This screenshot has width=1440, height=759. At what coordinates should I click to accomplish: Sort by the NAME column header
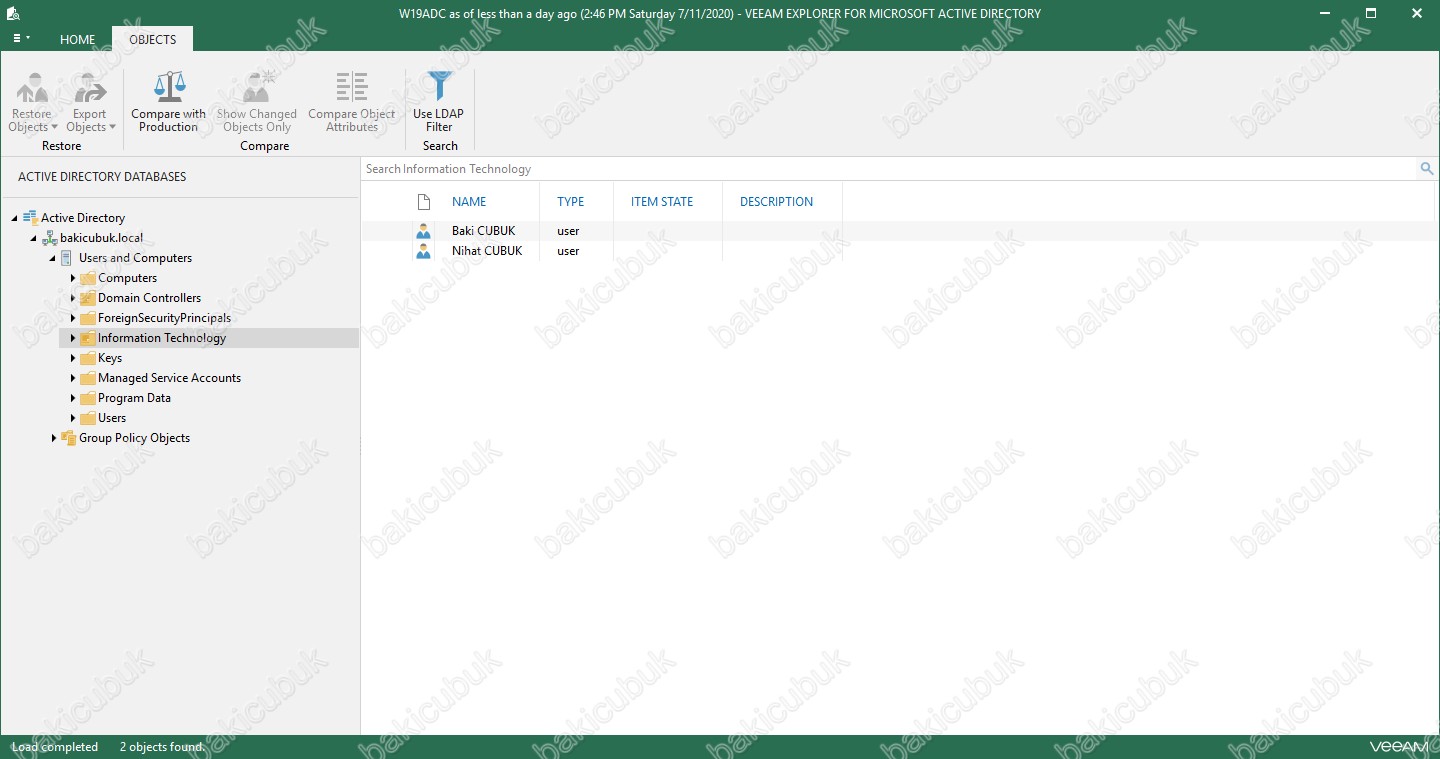[469, 202]
